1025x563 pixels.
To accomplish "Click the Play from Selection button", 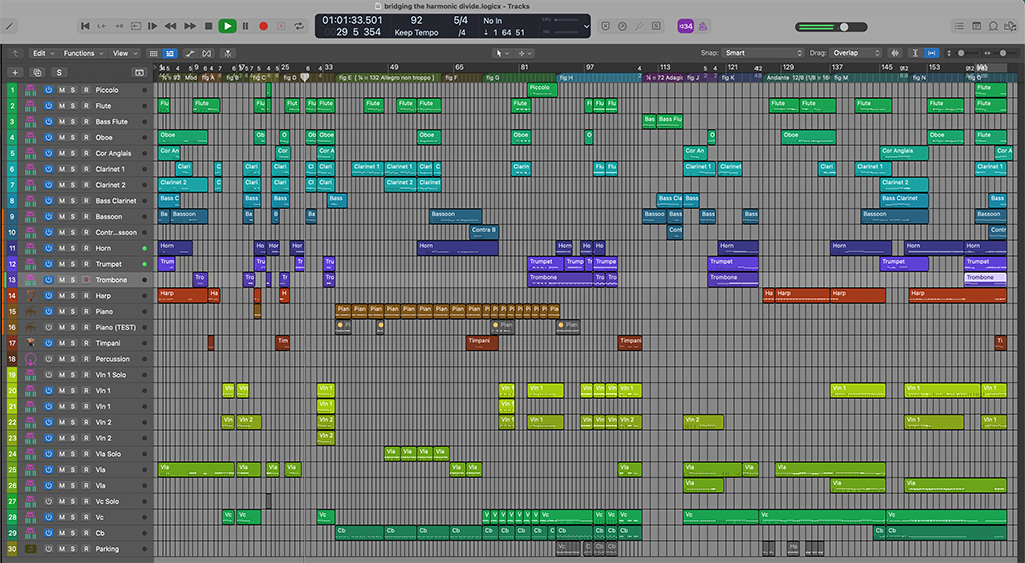I will coord(152,26).
